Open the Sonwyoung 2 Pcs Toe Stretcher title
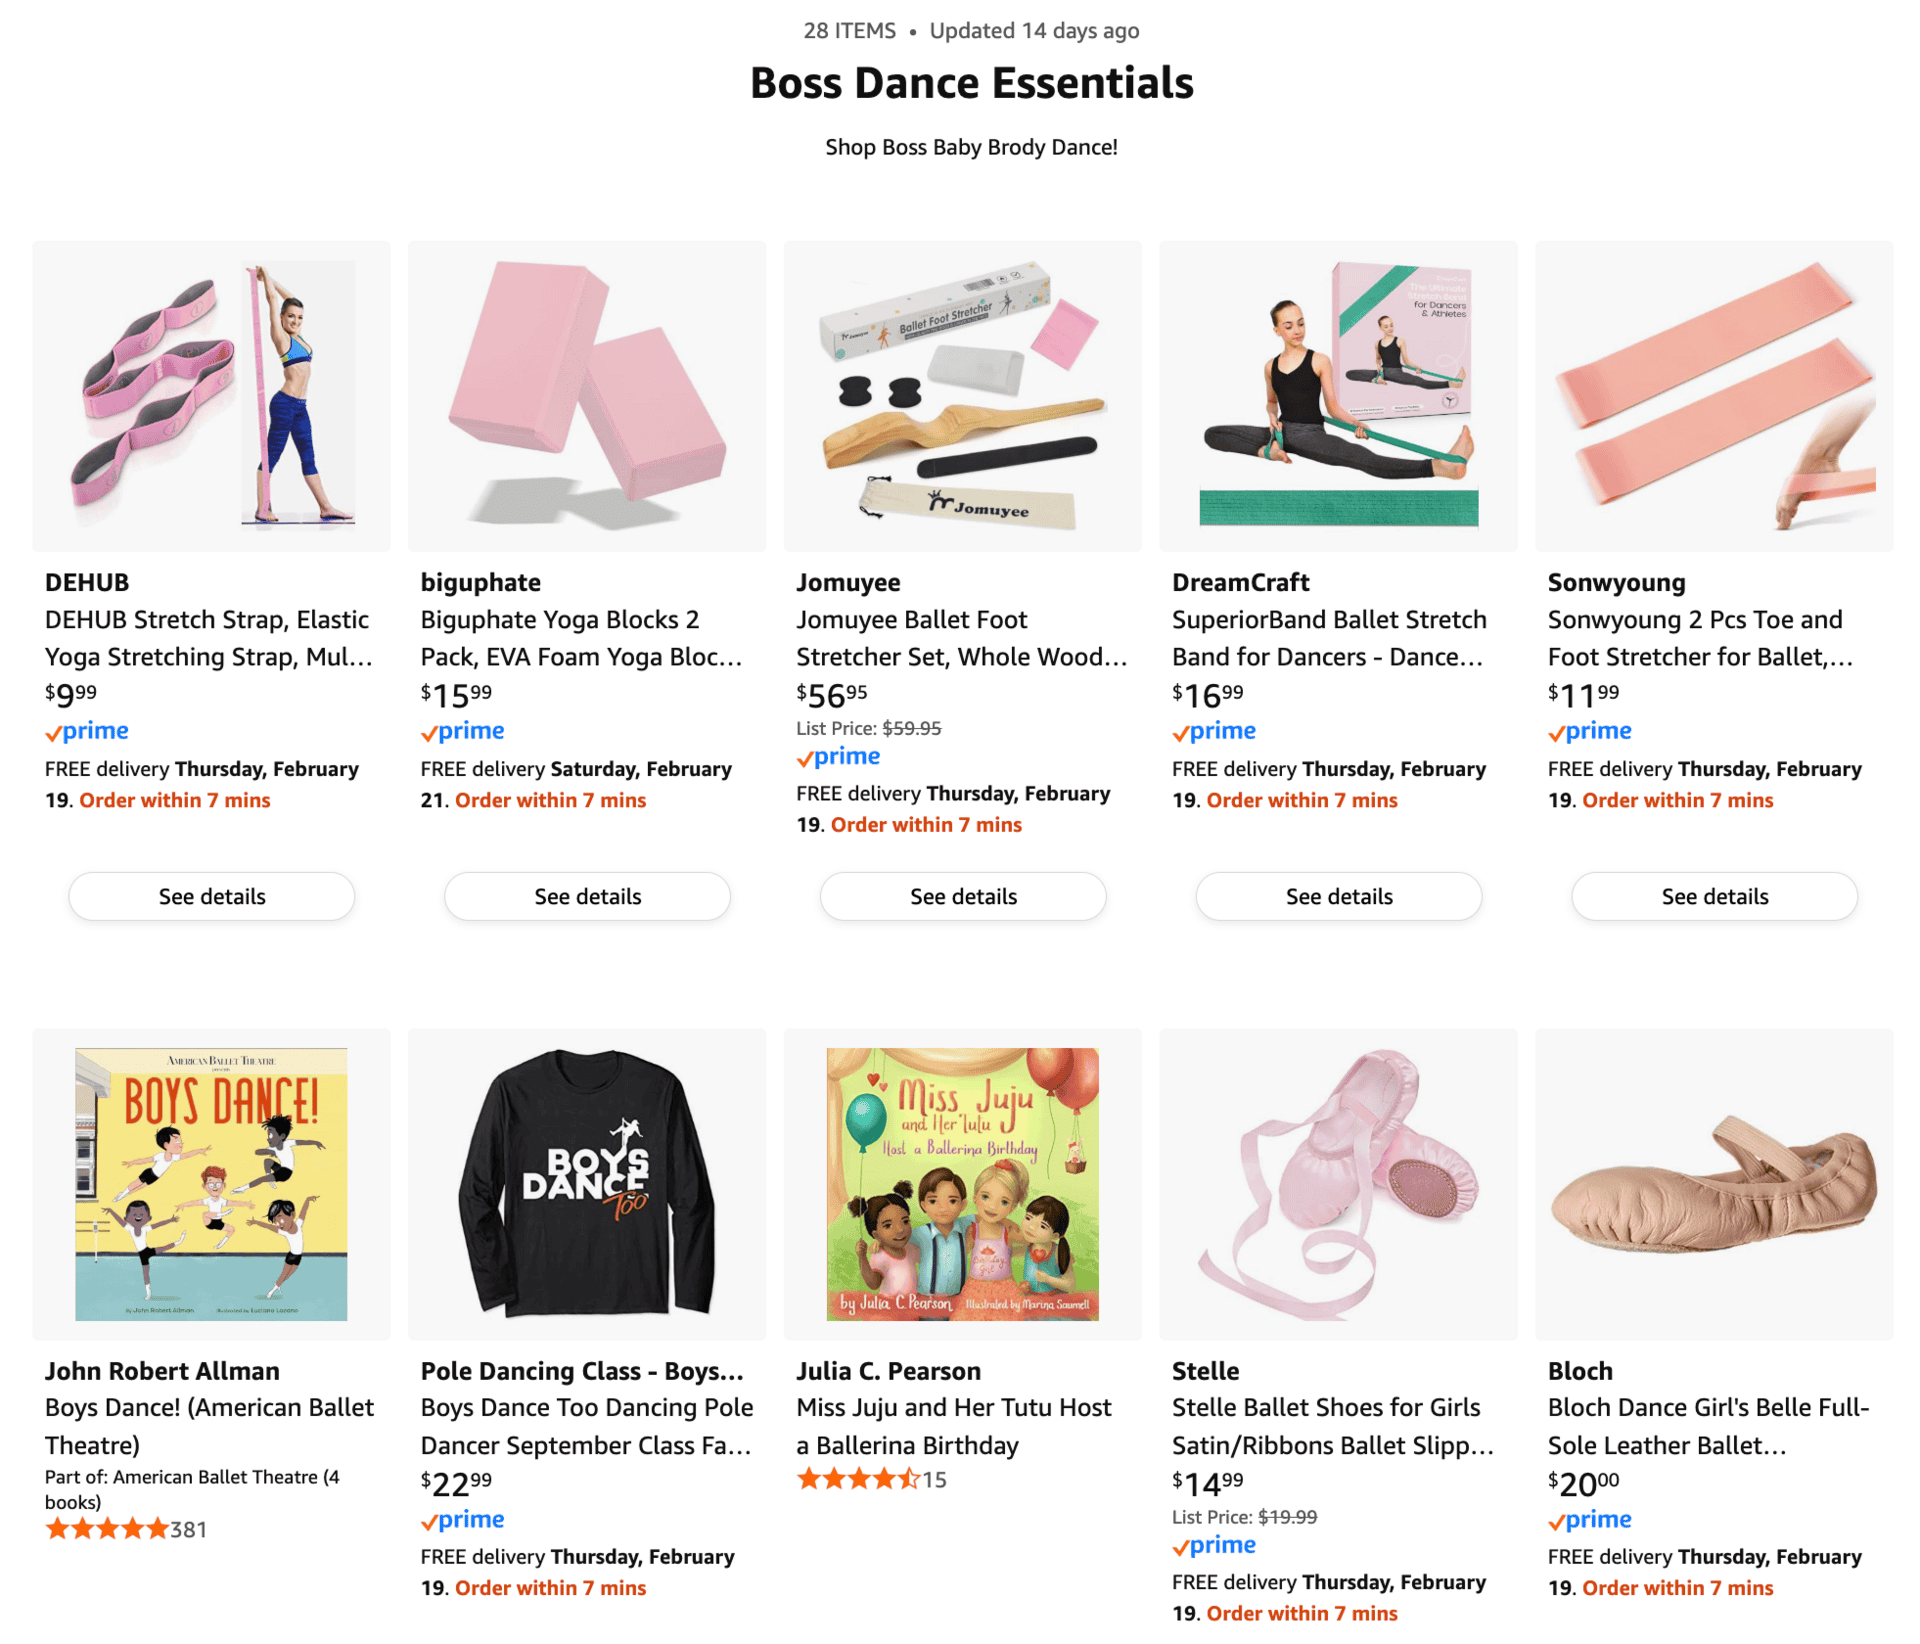 [1700, 638]
